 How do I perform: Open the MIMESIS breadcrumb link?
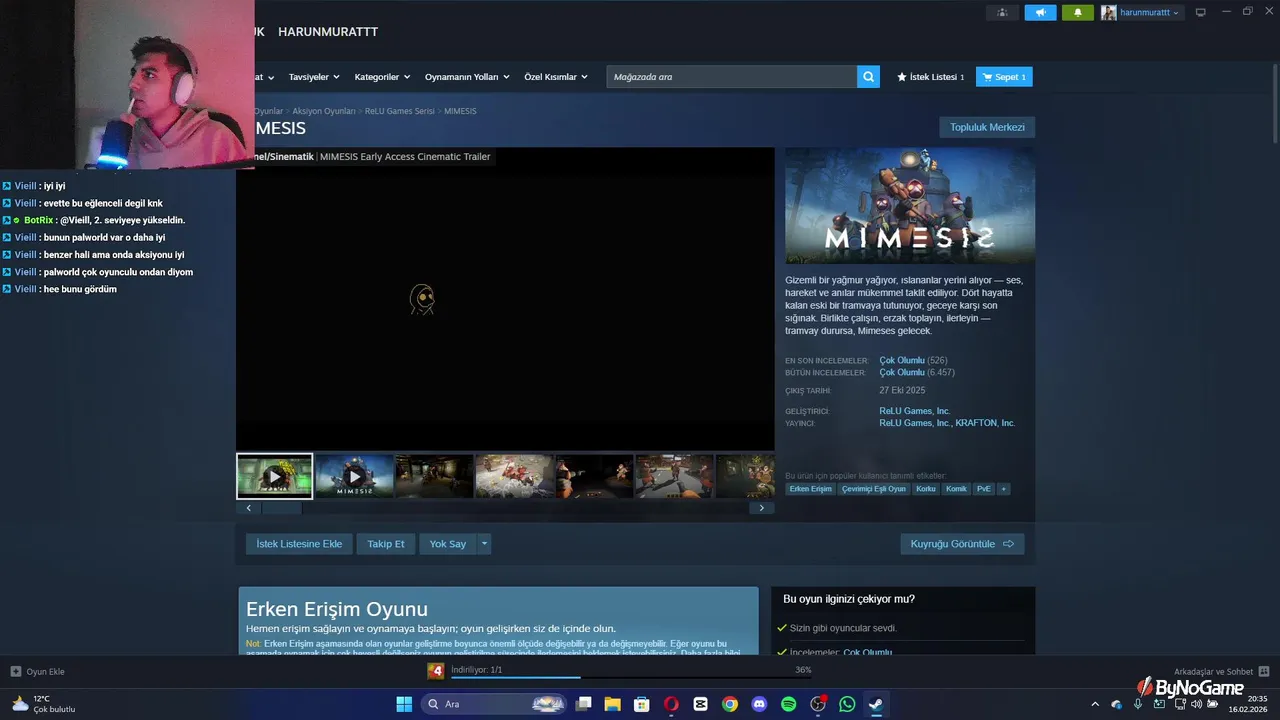460,111
